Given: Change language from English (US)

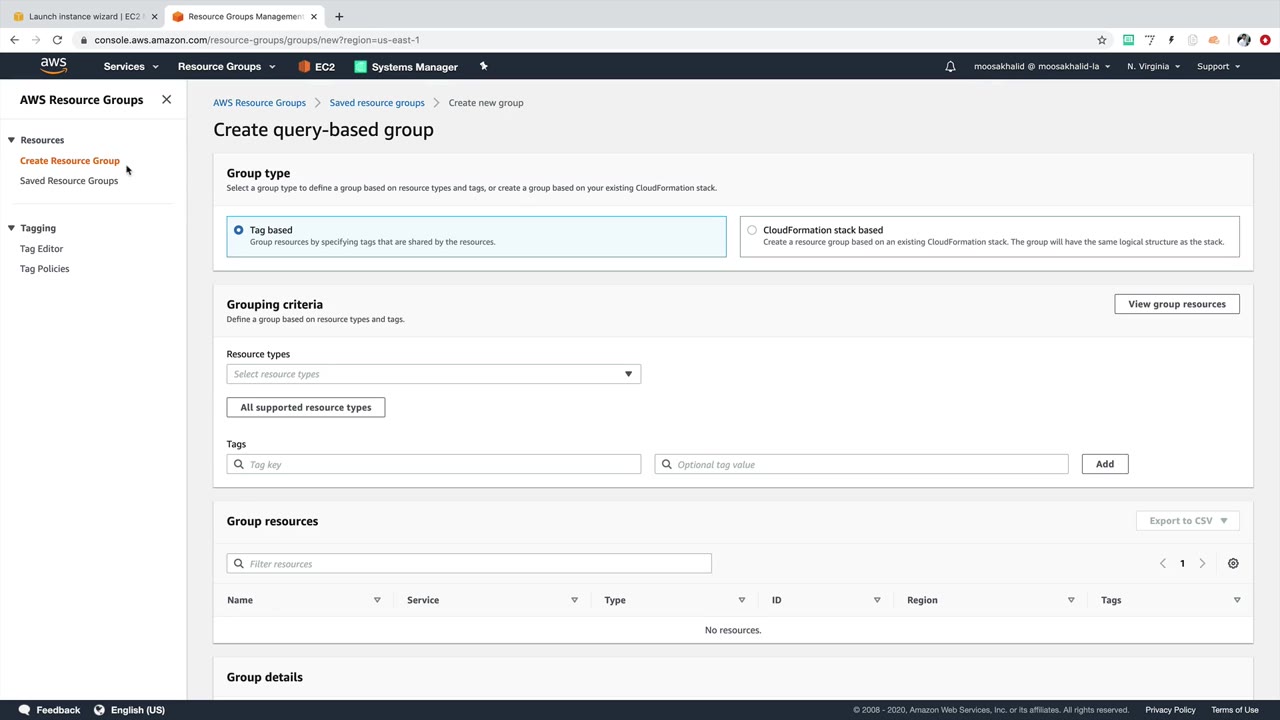Looking at the screenshot, I should point(129,710).
